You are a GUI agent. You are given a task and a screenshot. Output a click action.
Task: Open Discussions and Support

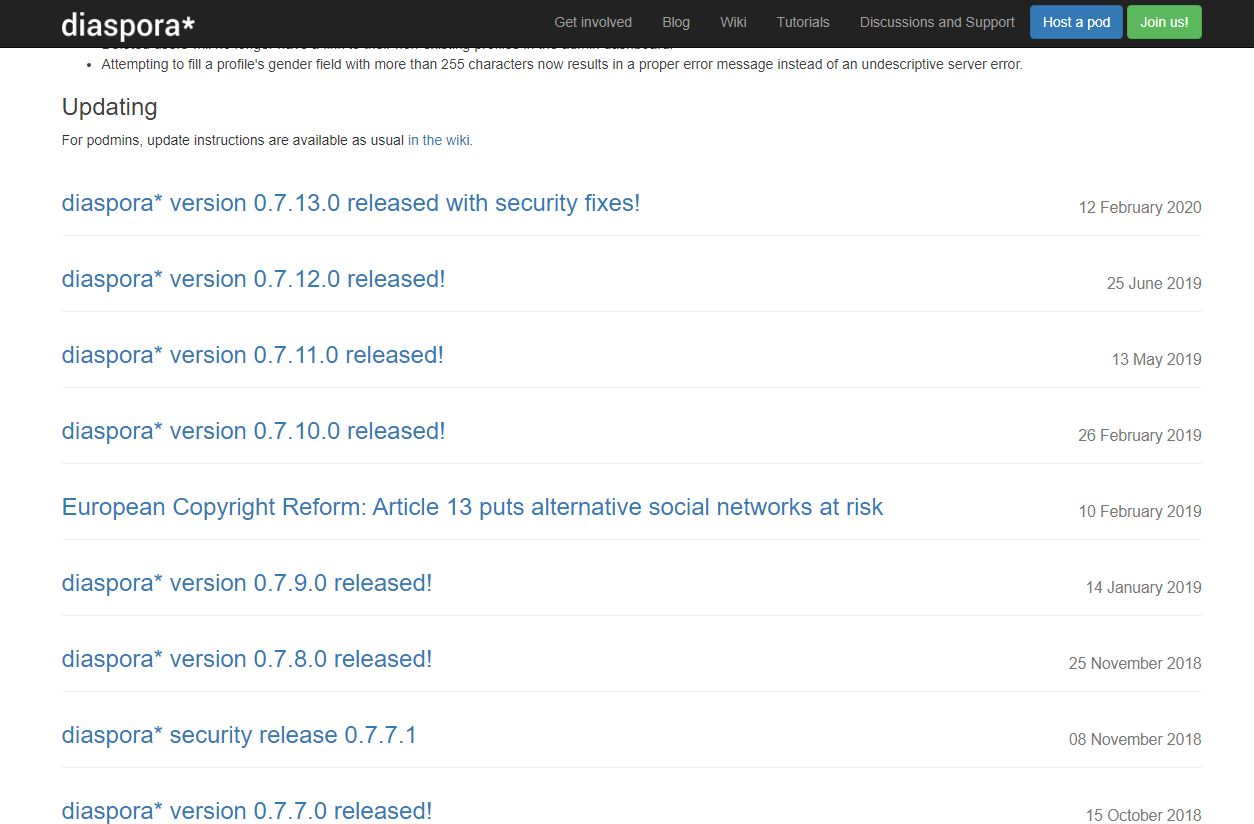937,22
